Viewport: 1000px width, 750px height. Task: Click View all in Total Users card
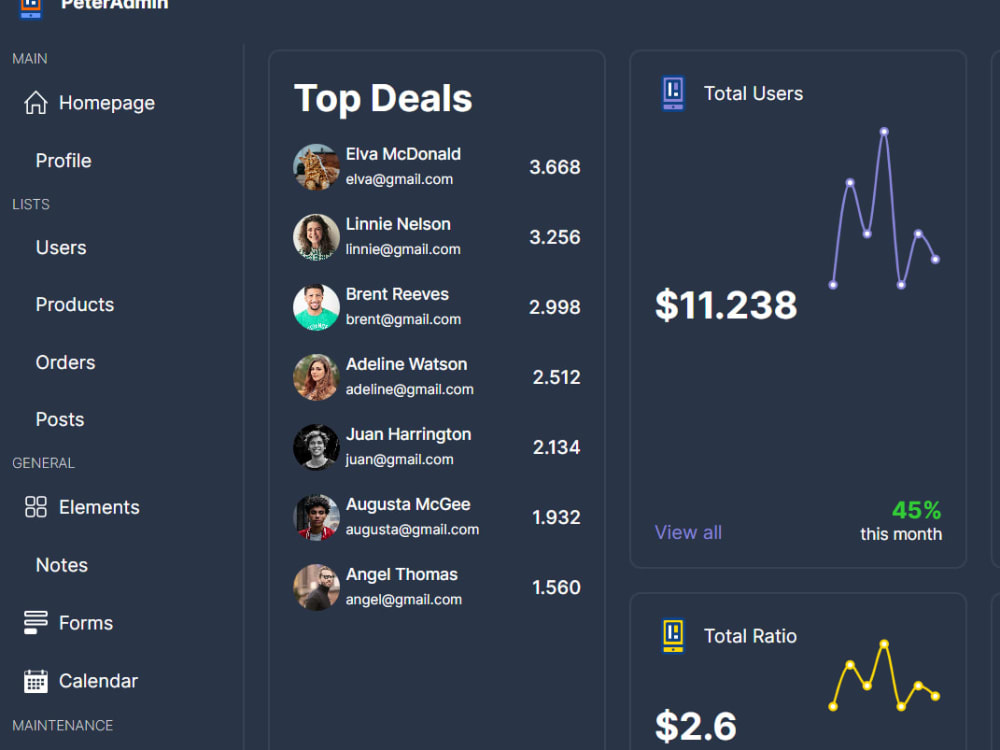688,533
